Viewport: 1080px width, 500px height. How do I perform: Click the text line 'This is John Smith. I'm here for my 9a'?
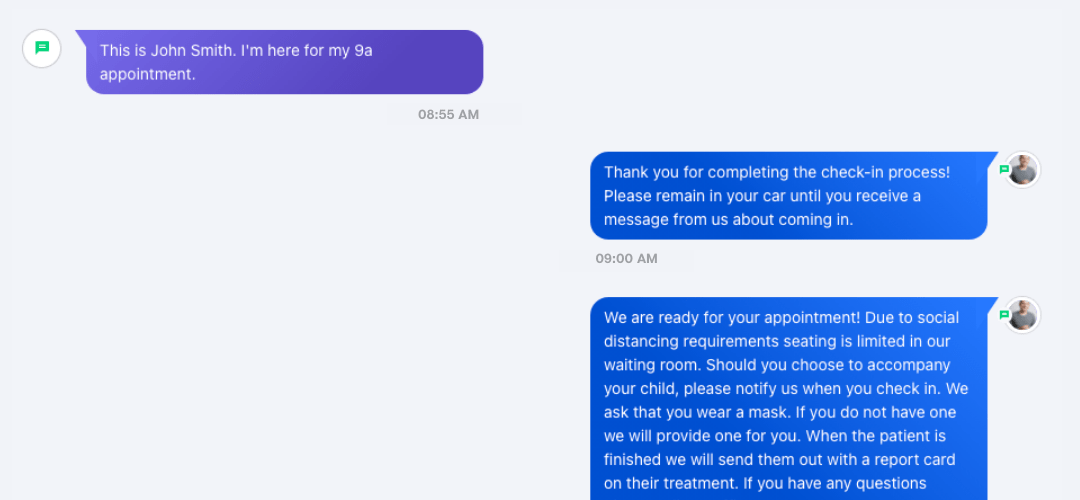[x=236, y=50]
